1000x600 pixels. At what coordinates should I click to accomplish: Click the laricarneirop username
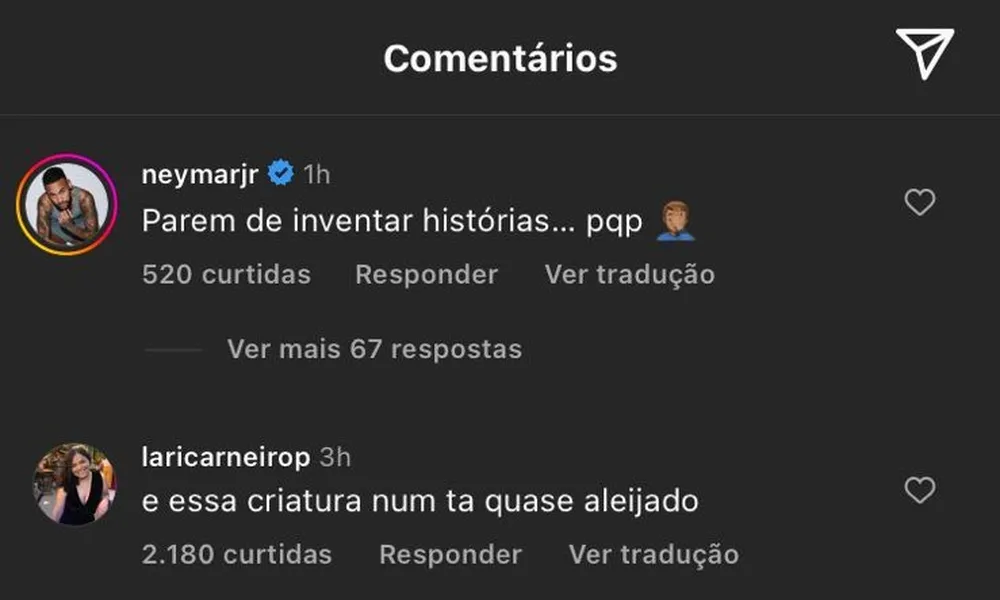click(x=226, y=456)
